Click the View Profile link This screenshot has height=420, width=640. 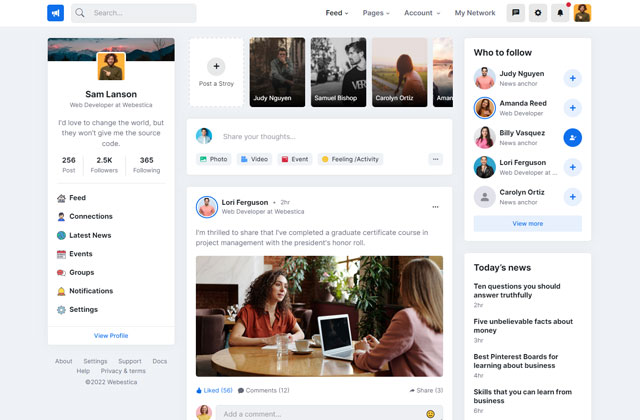(111, 336)
